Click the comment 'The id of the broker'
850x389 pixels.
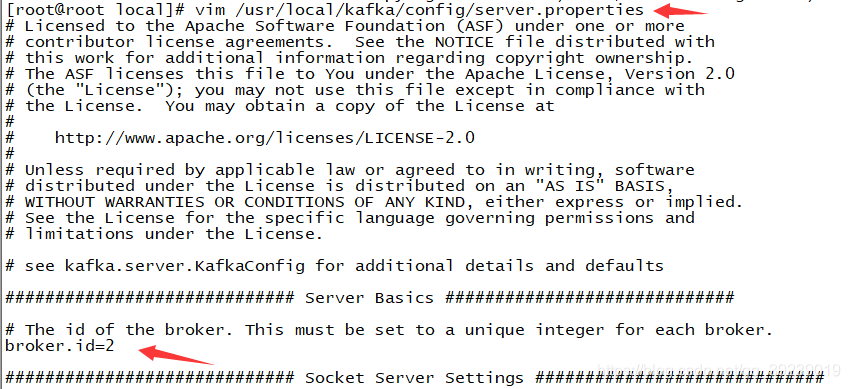click(389, 329)
